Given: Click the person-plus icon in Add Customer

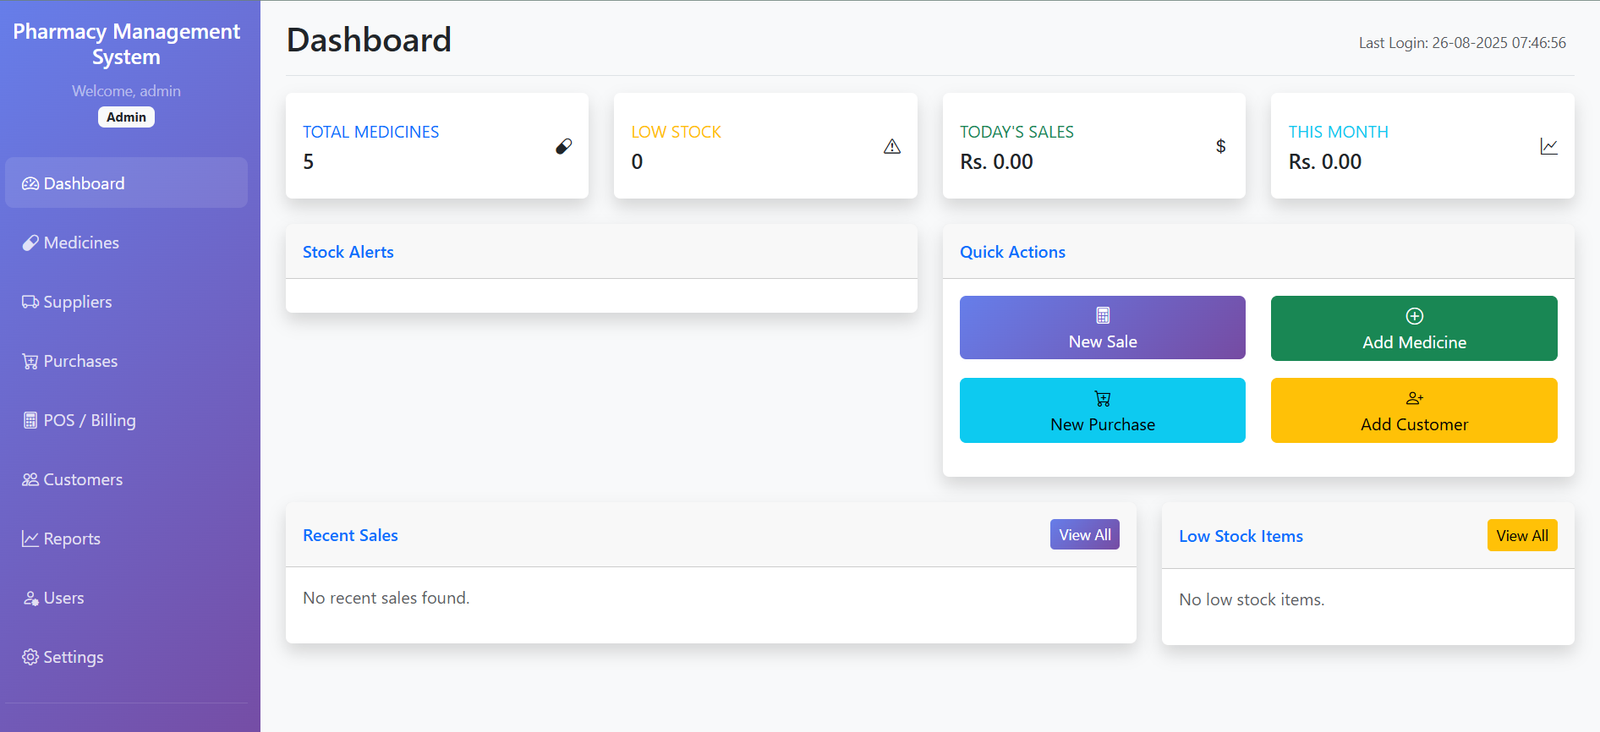Looking at the screenshot, I should point(1414,398).
